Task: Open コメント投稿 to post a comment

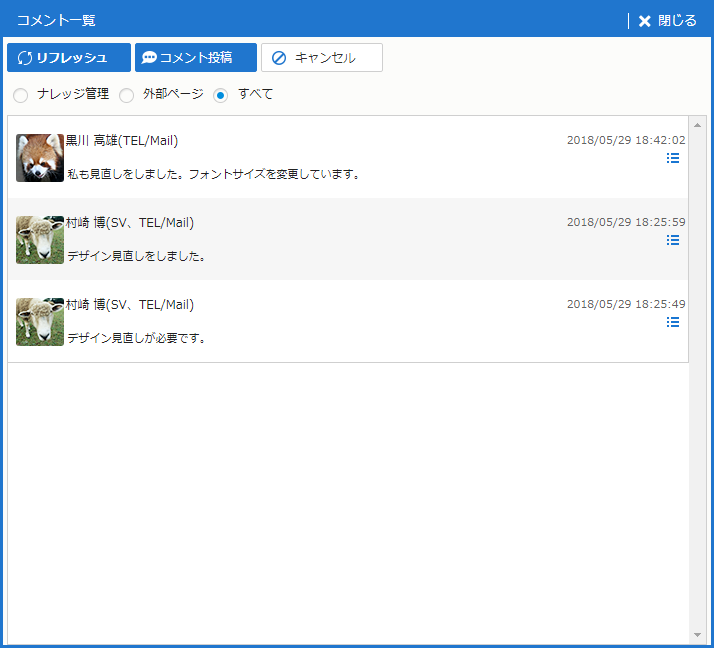Action: [x=196, y=58]
